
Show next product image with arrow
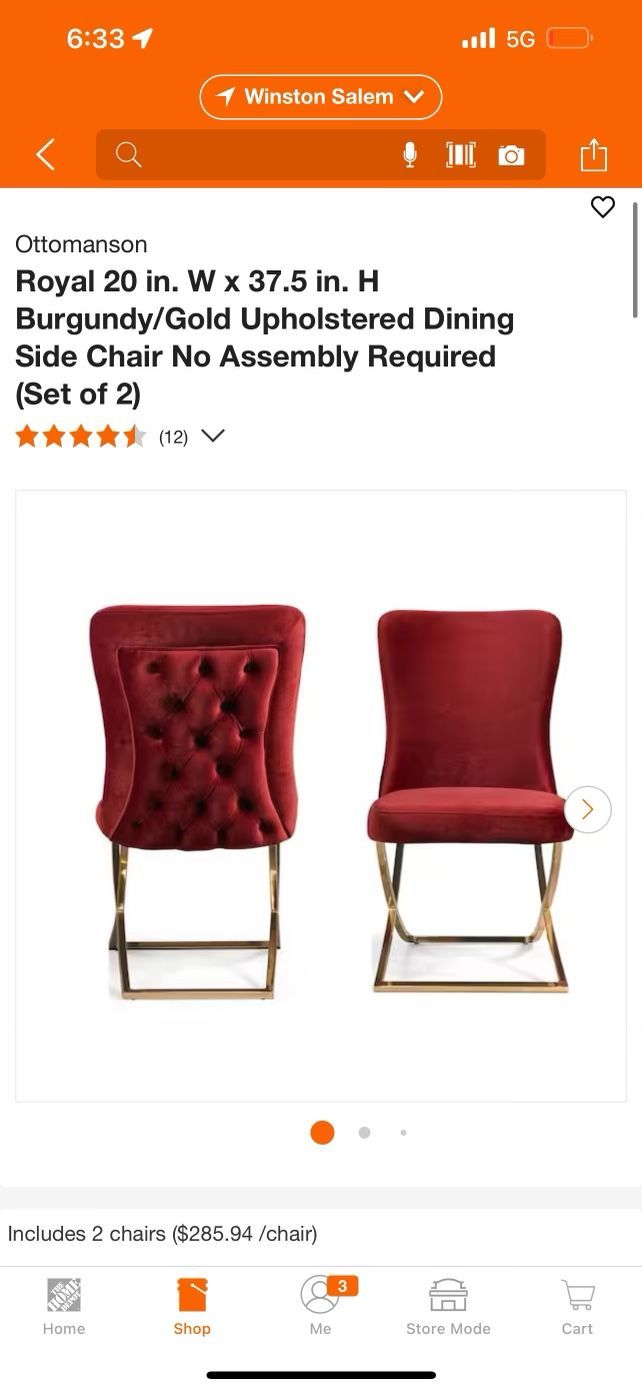pos(588,809)
